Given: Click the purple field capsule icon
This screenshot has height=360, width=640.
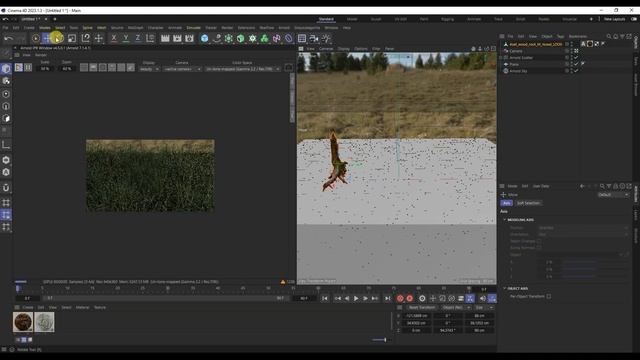Looking at the screenshot, I should click(289, 38).
